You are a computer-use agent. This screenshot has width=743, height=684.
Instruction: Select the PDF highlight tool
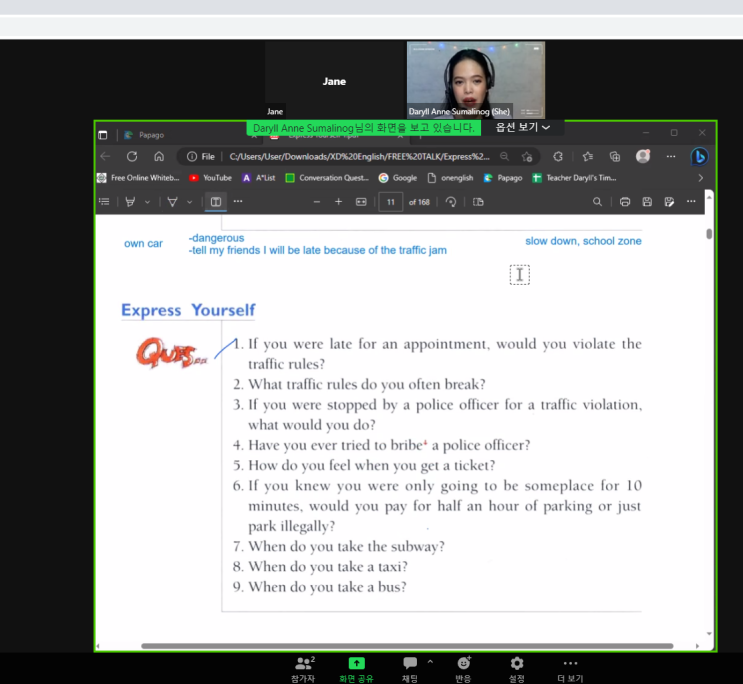click(x=130, y=202)
